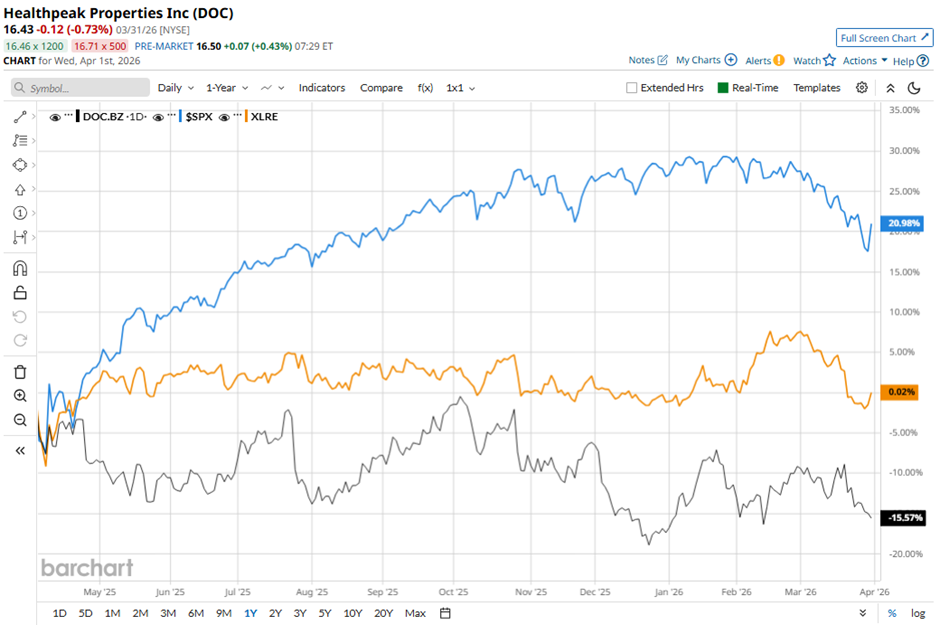Select the 5D time range

point(86,613)
